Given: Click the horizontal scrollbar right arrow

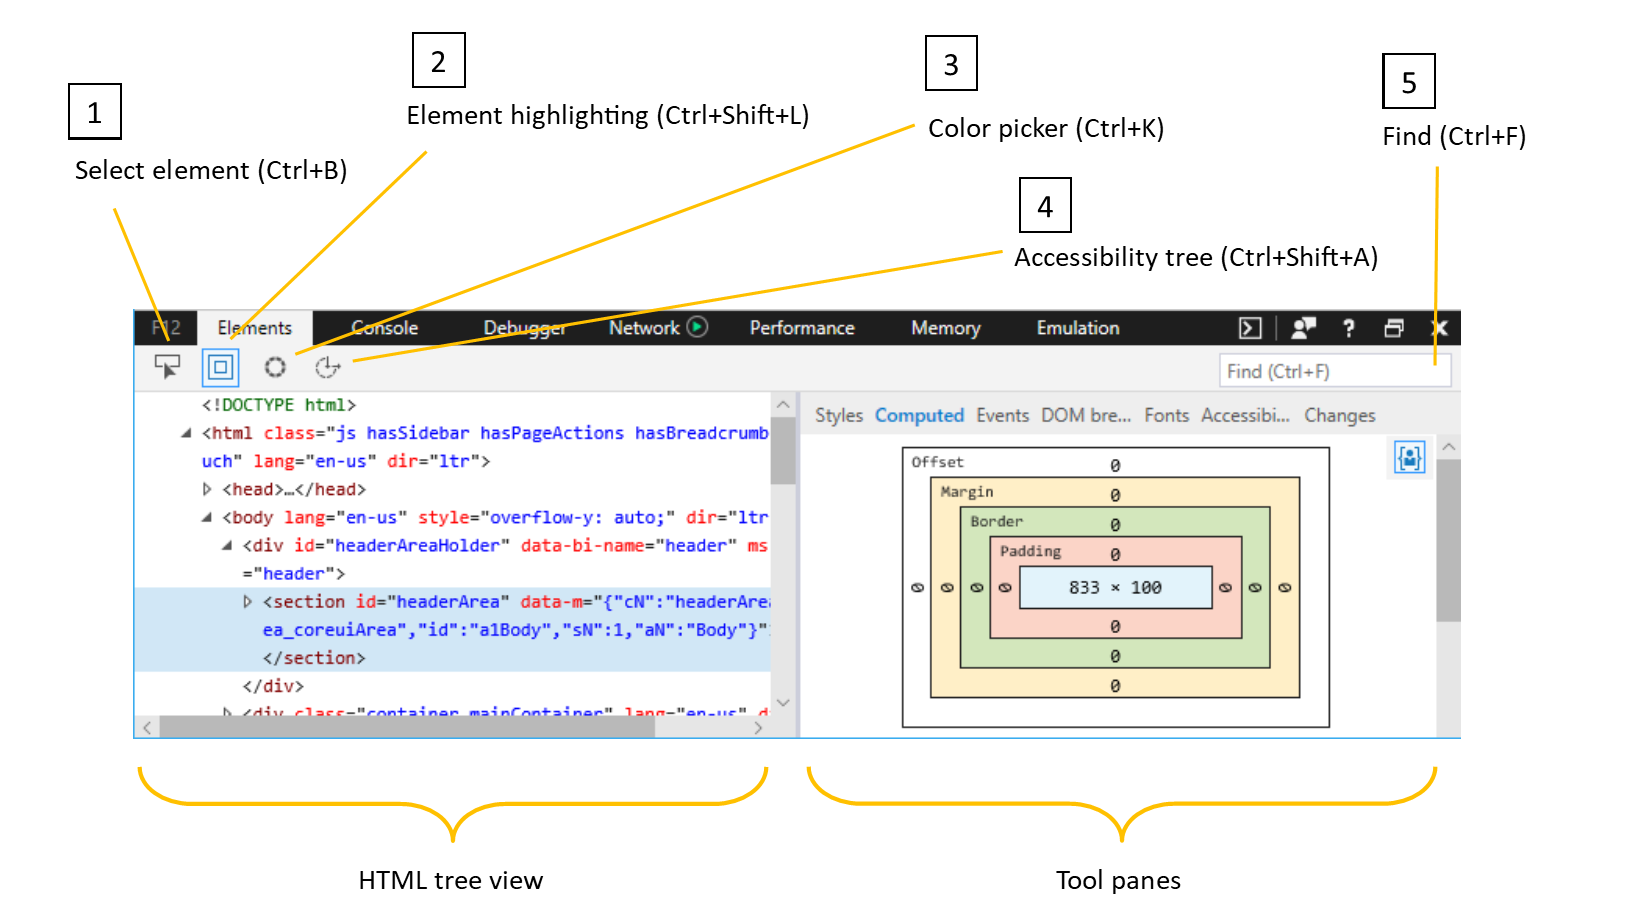Looking at the screenshot, I should click(x=758, y=729).
